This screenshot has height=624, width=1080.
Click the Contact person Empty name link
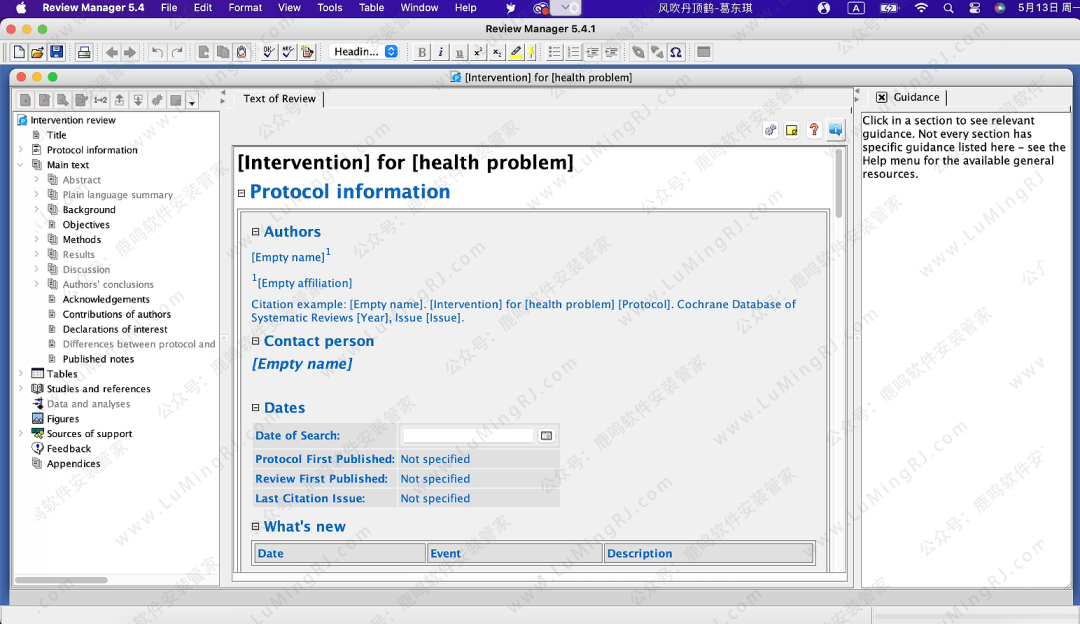302,364
